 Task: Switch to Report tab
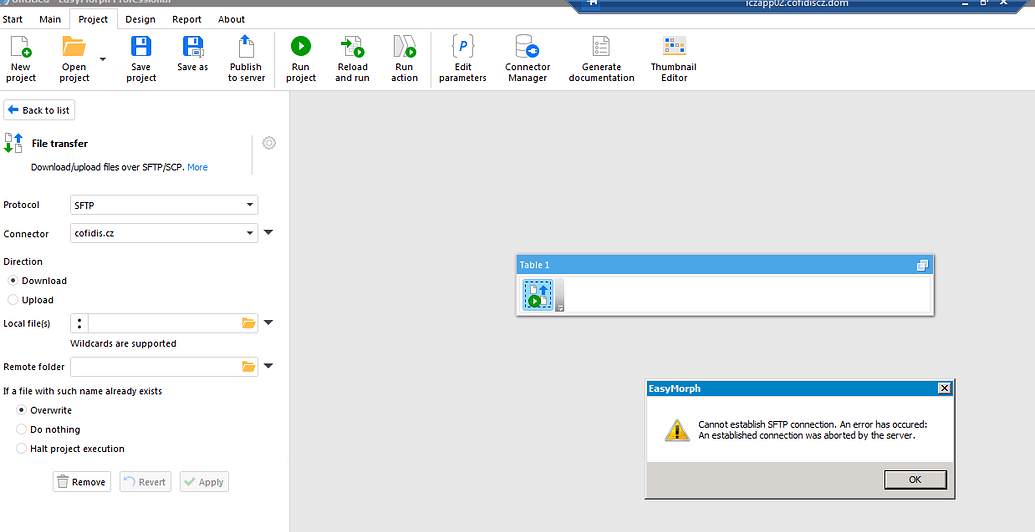[187, 19]
